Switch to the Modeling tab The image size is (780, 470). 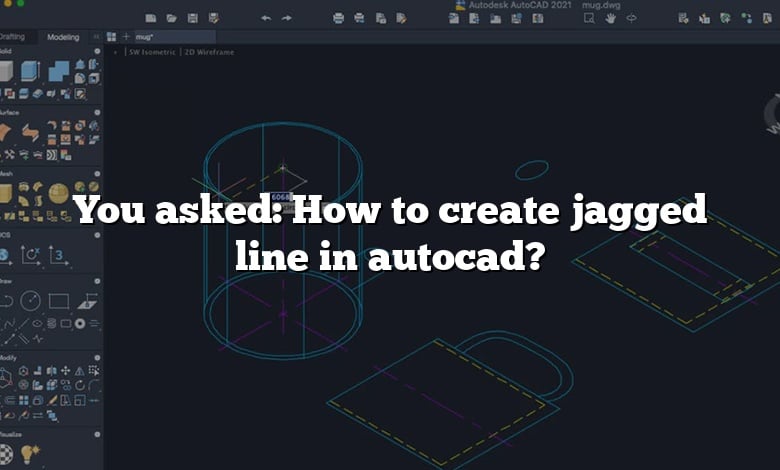[x=63, y=37]
